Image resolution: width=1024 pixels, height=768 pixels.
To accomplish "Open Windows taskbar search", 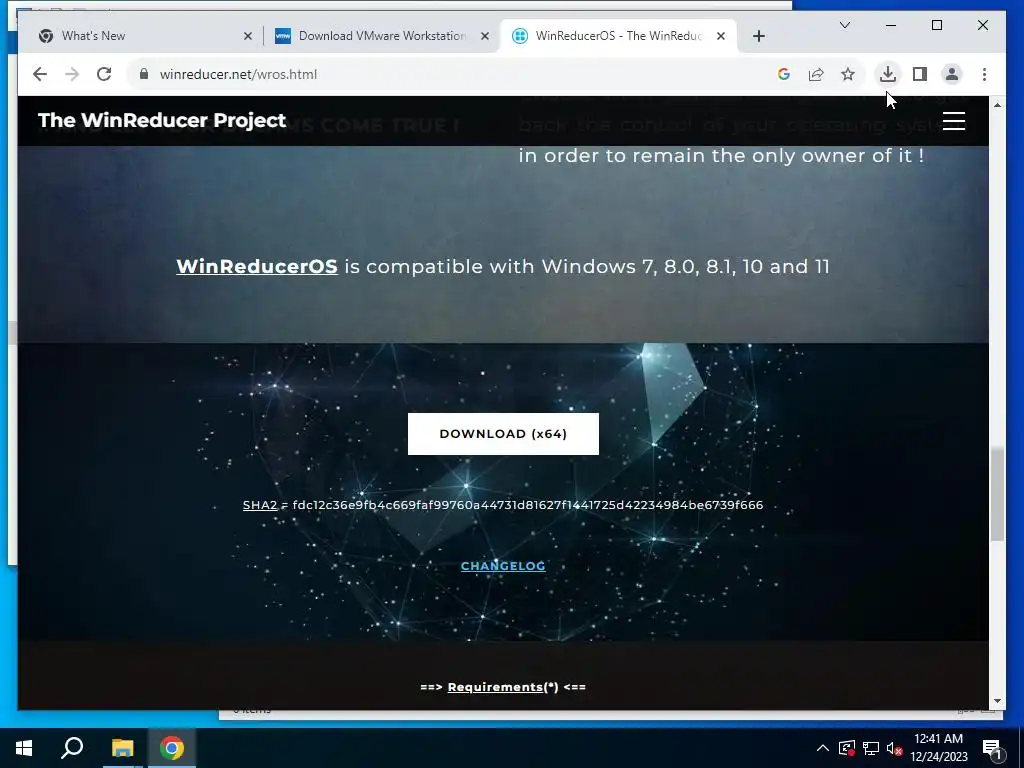I will tap(72, 748).
